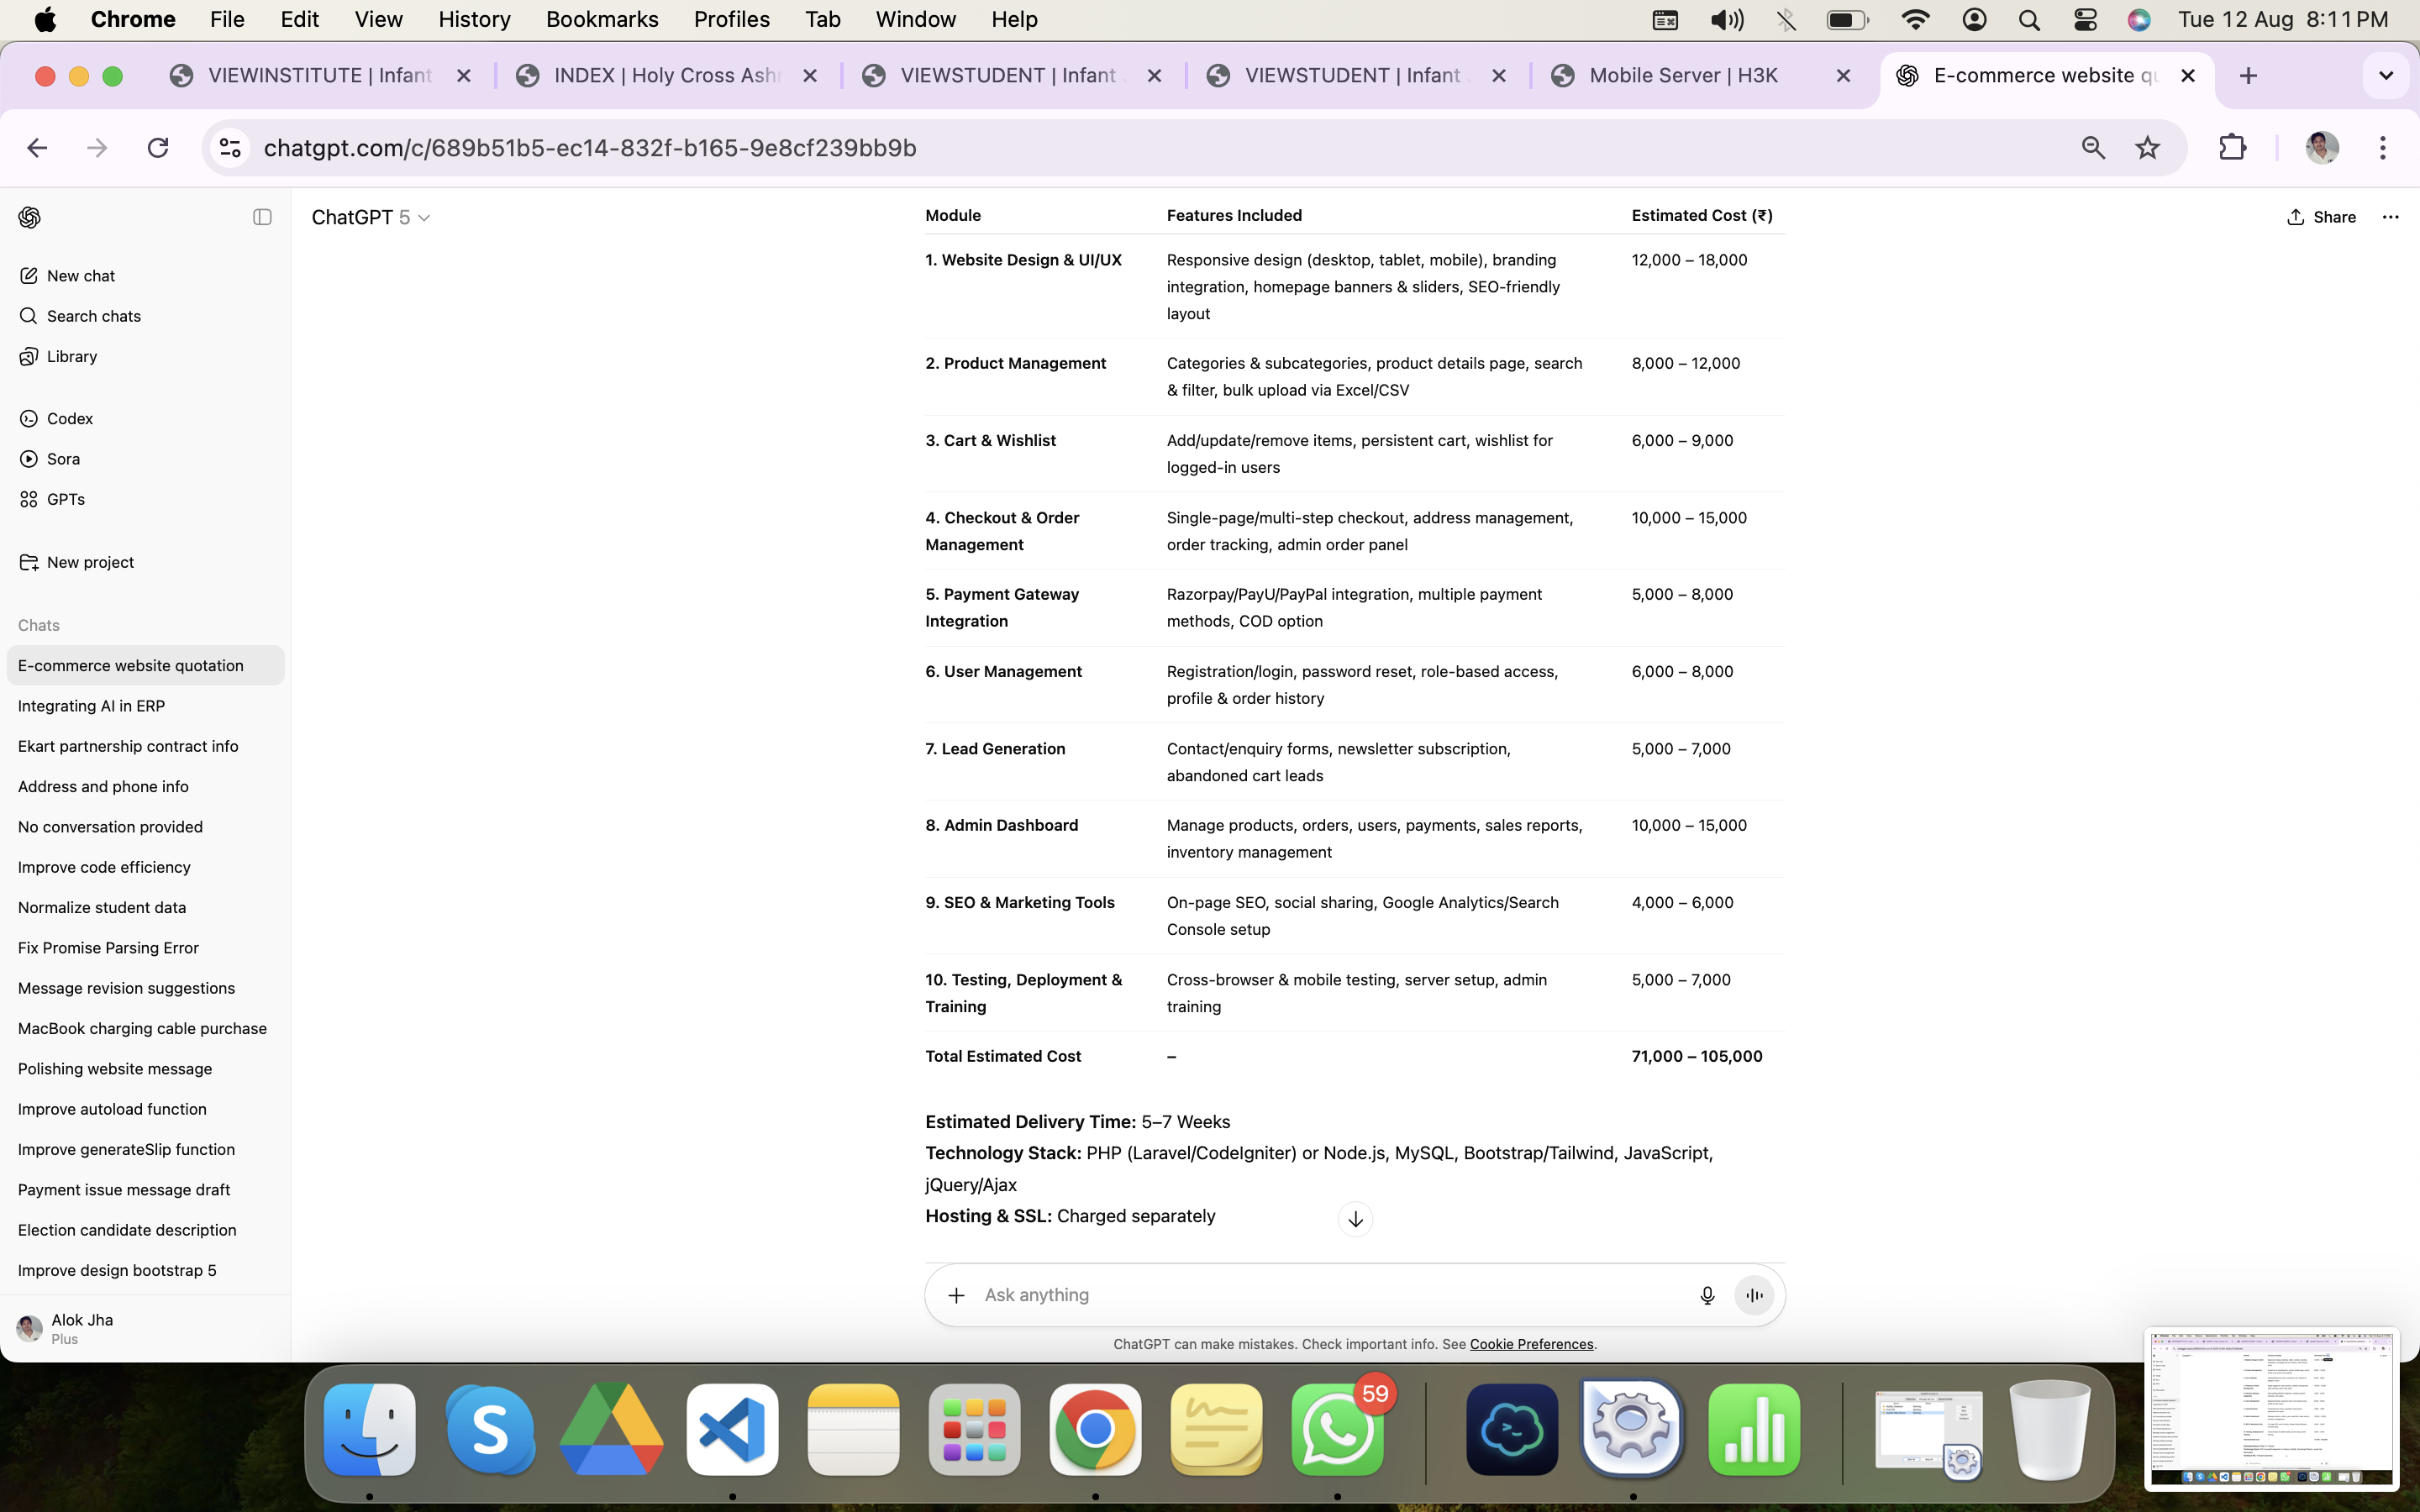Click the Share button

[2321, 217]
